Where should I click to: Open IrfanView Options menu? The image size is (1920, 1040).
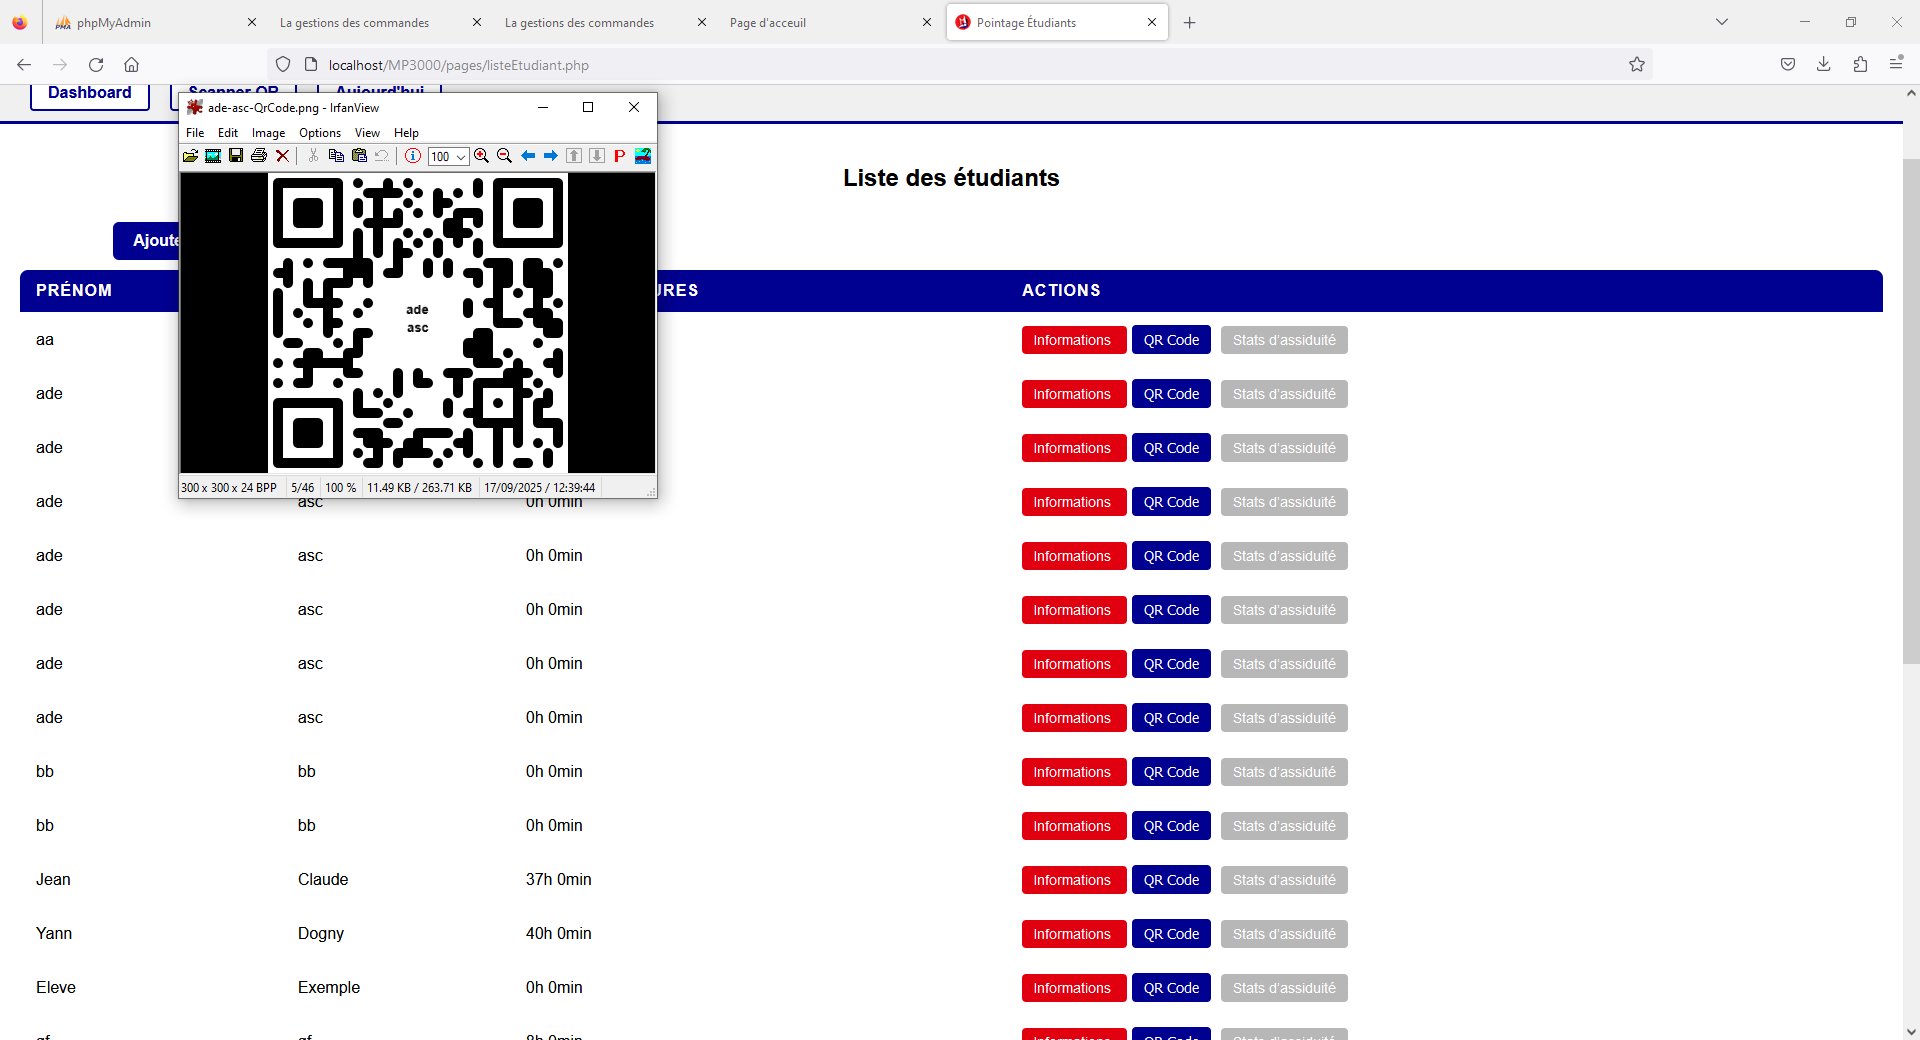click(320, 133)
